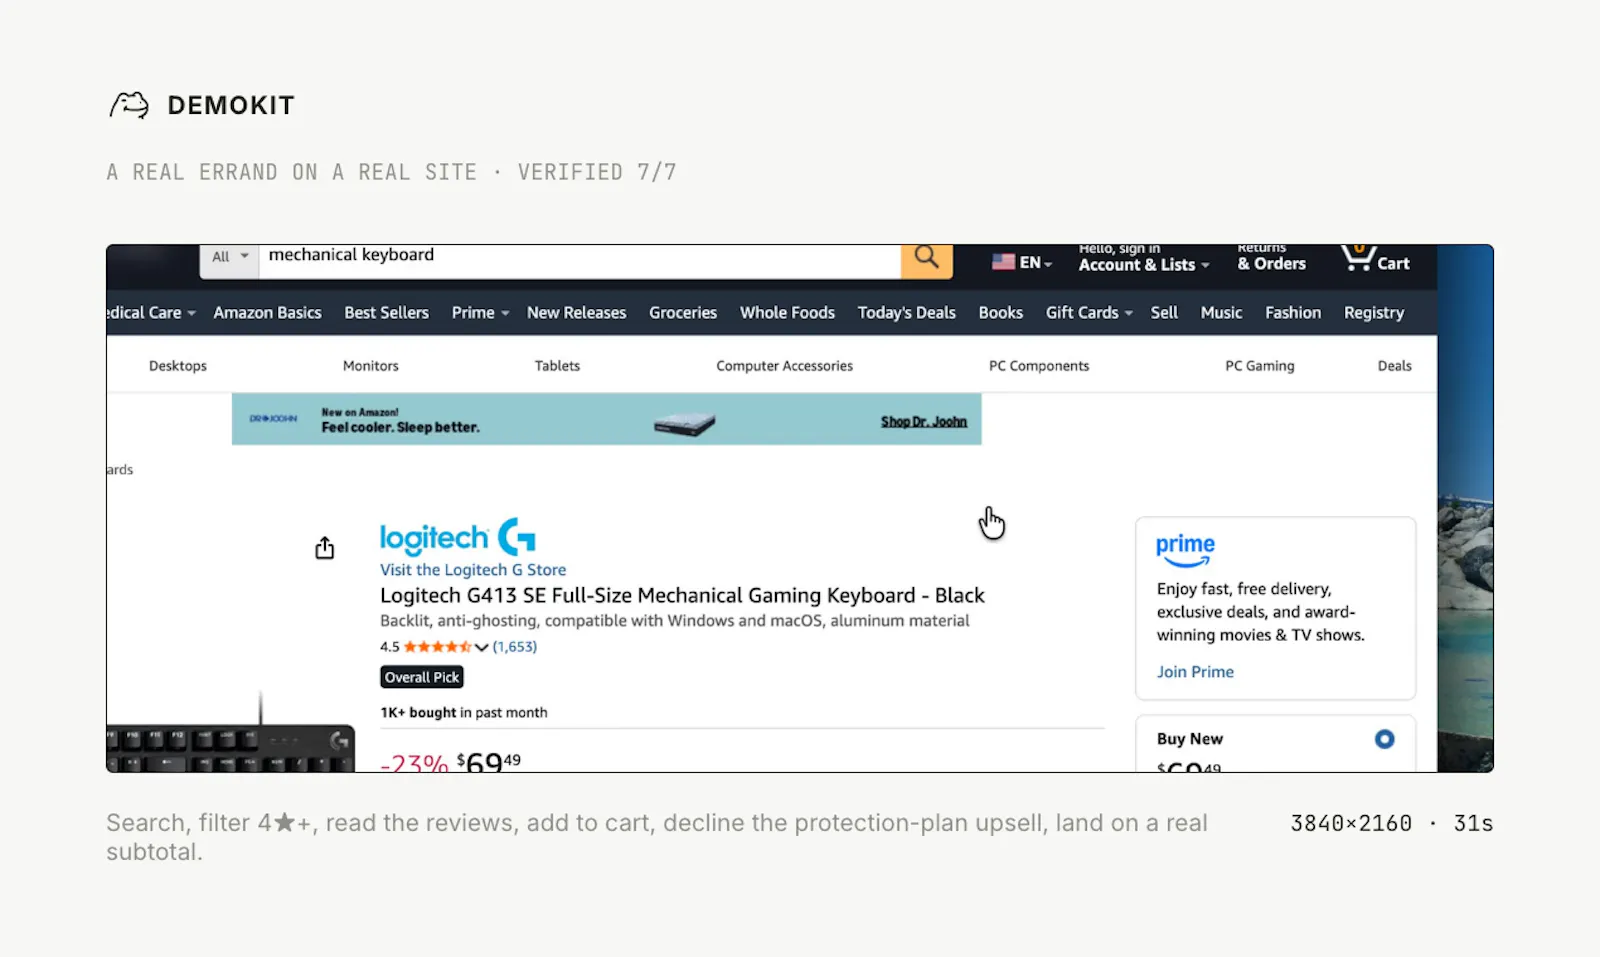Viewport: 1600px width, 957px height.
Task: Click the DEMOKIT heading text
Action: coord(231,105)
